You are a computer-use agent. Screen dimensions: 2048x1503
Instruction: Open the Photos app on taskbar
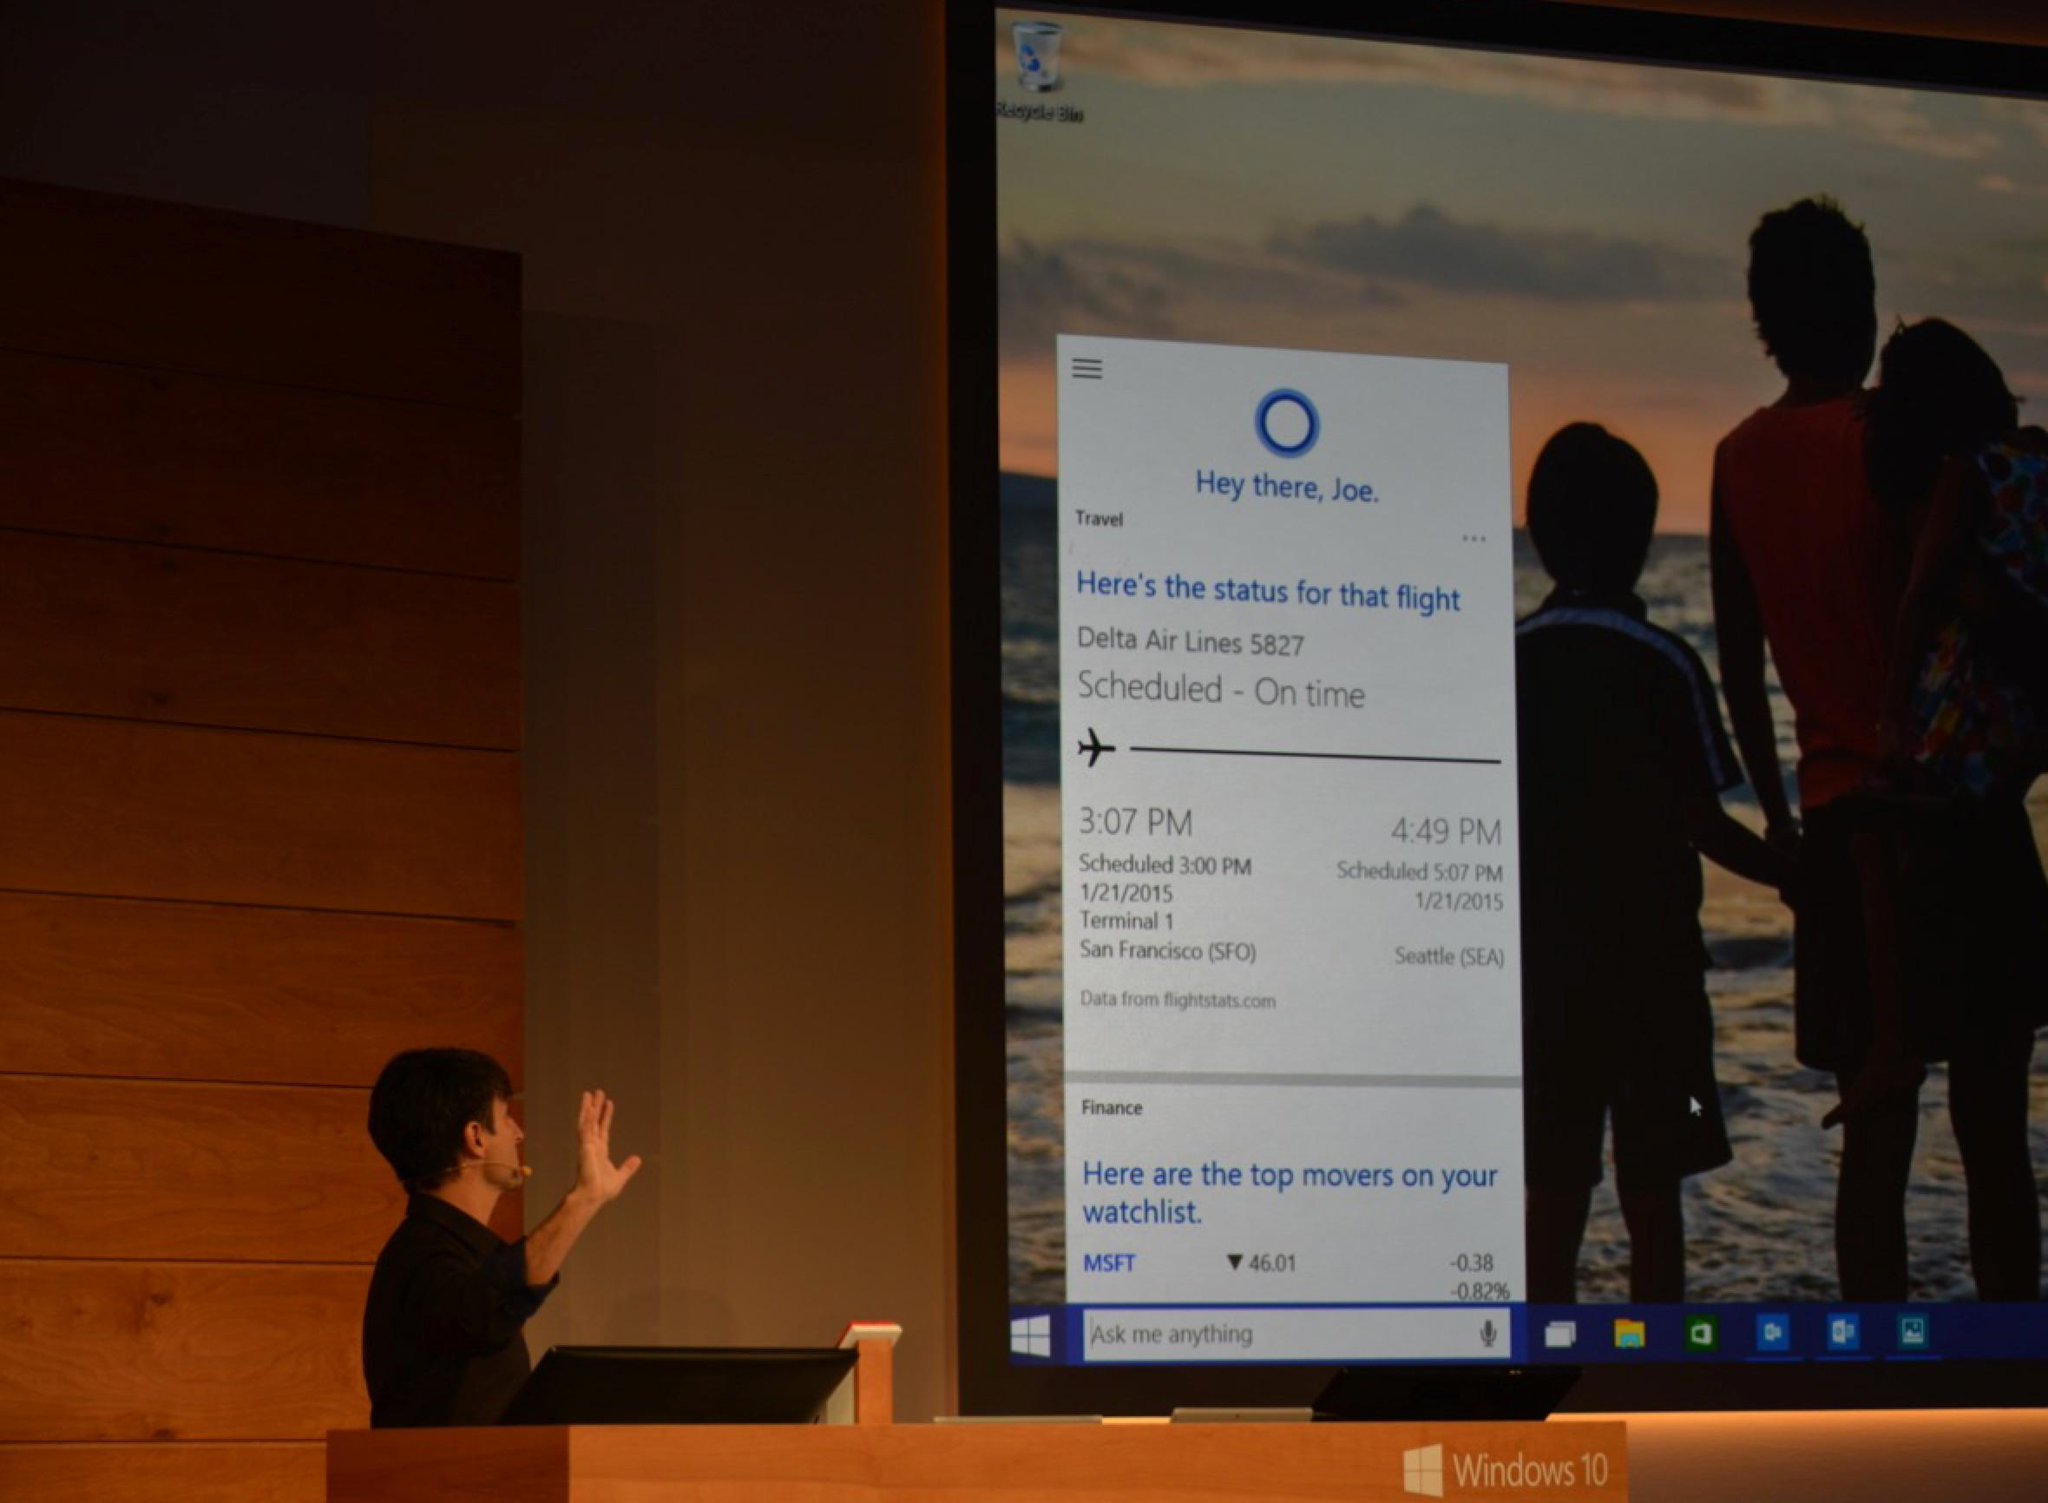pyautogui.click(x=1912, y=1331)
